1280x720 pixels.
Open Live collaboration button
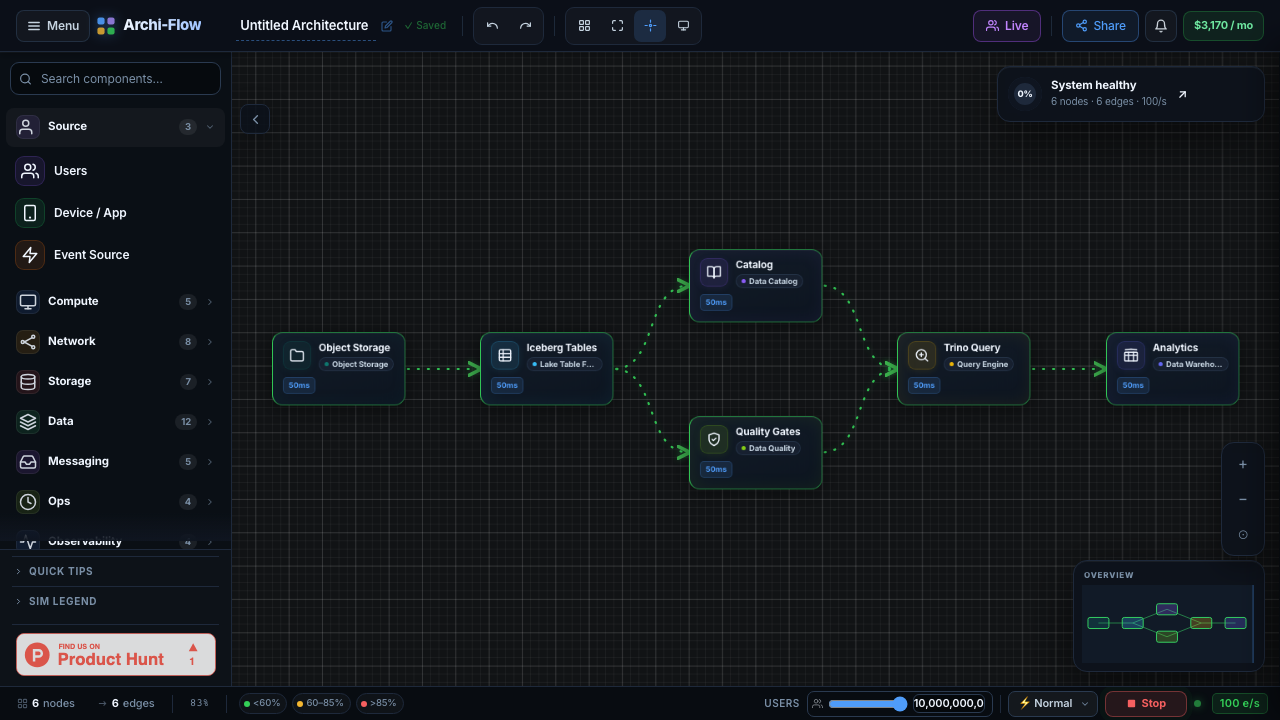tap(1007, 26)
